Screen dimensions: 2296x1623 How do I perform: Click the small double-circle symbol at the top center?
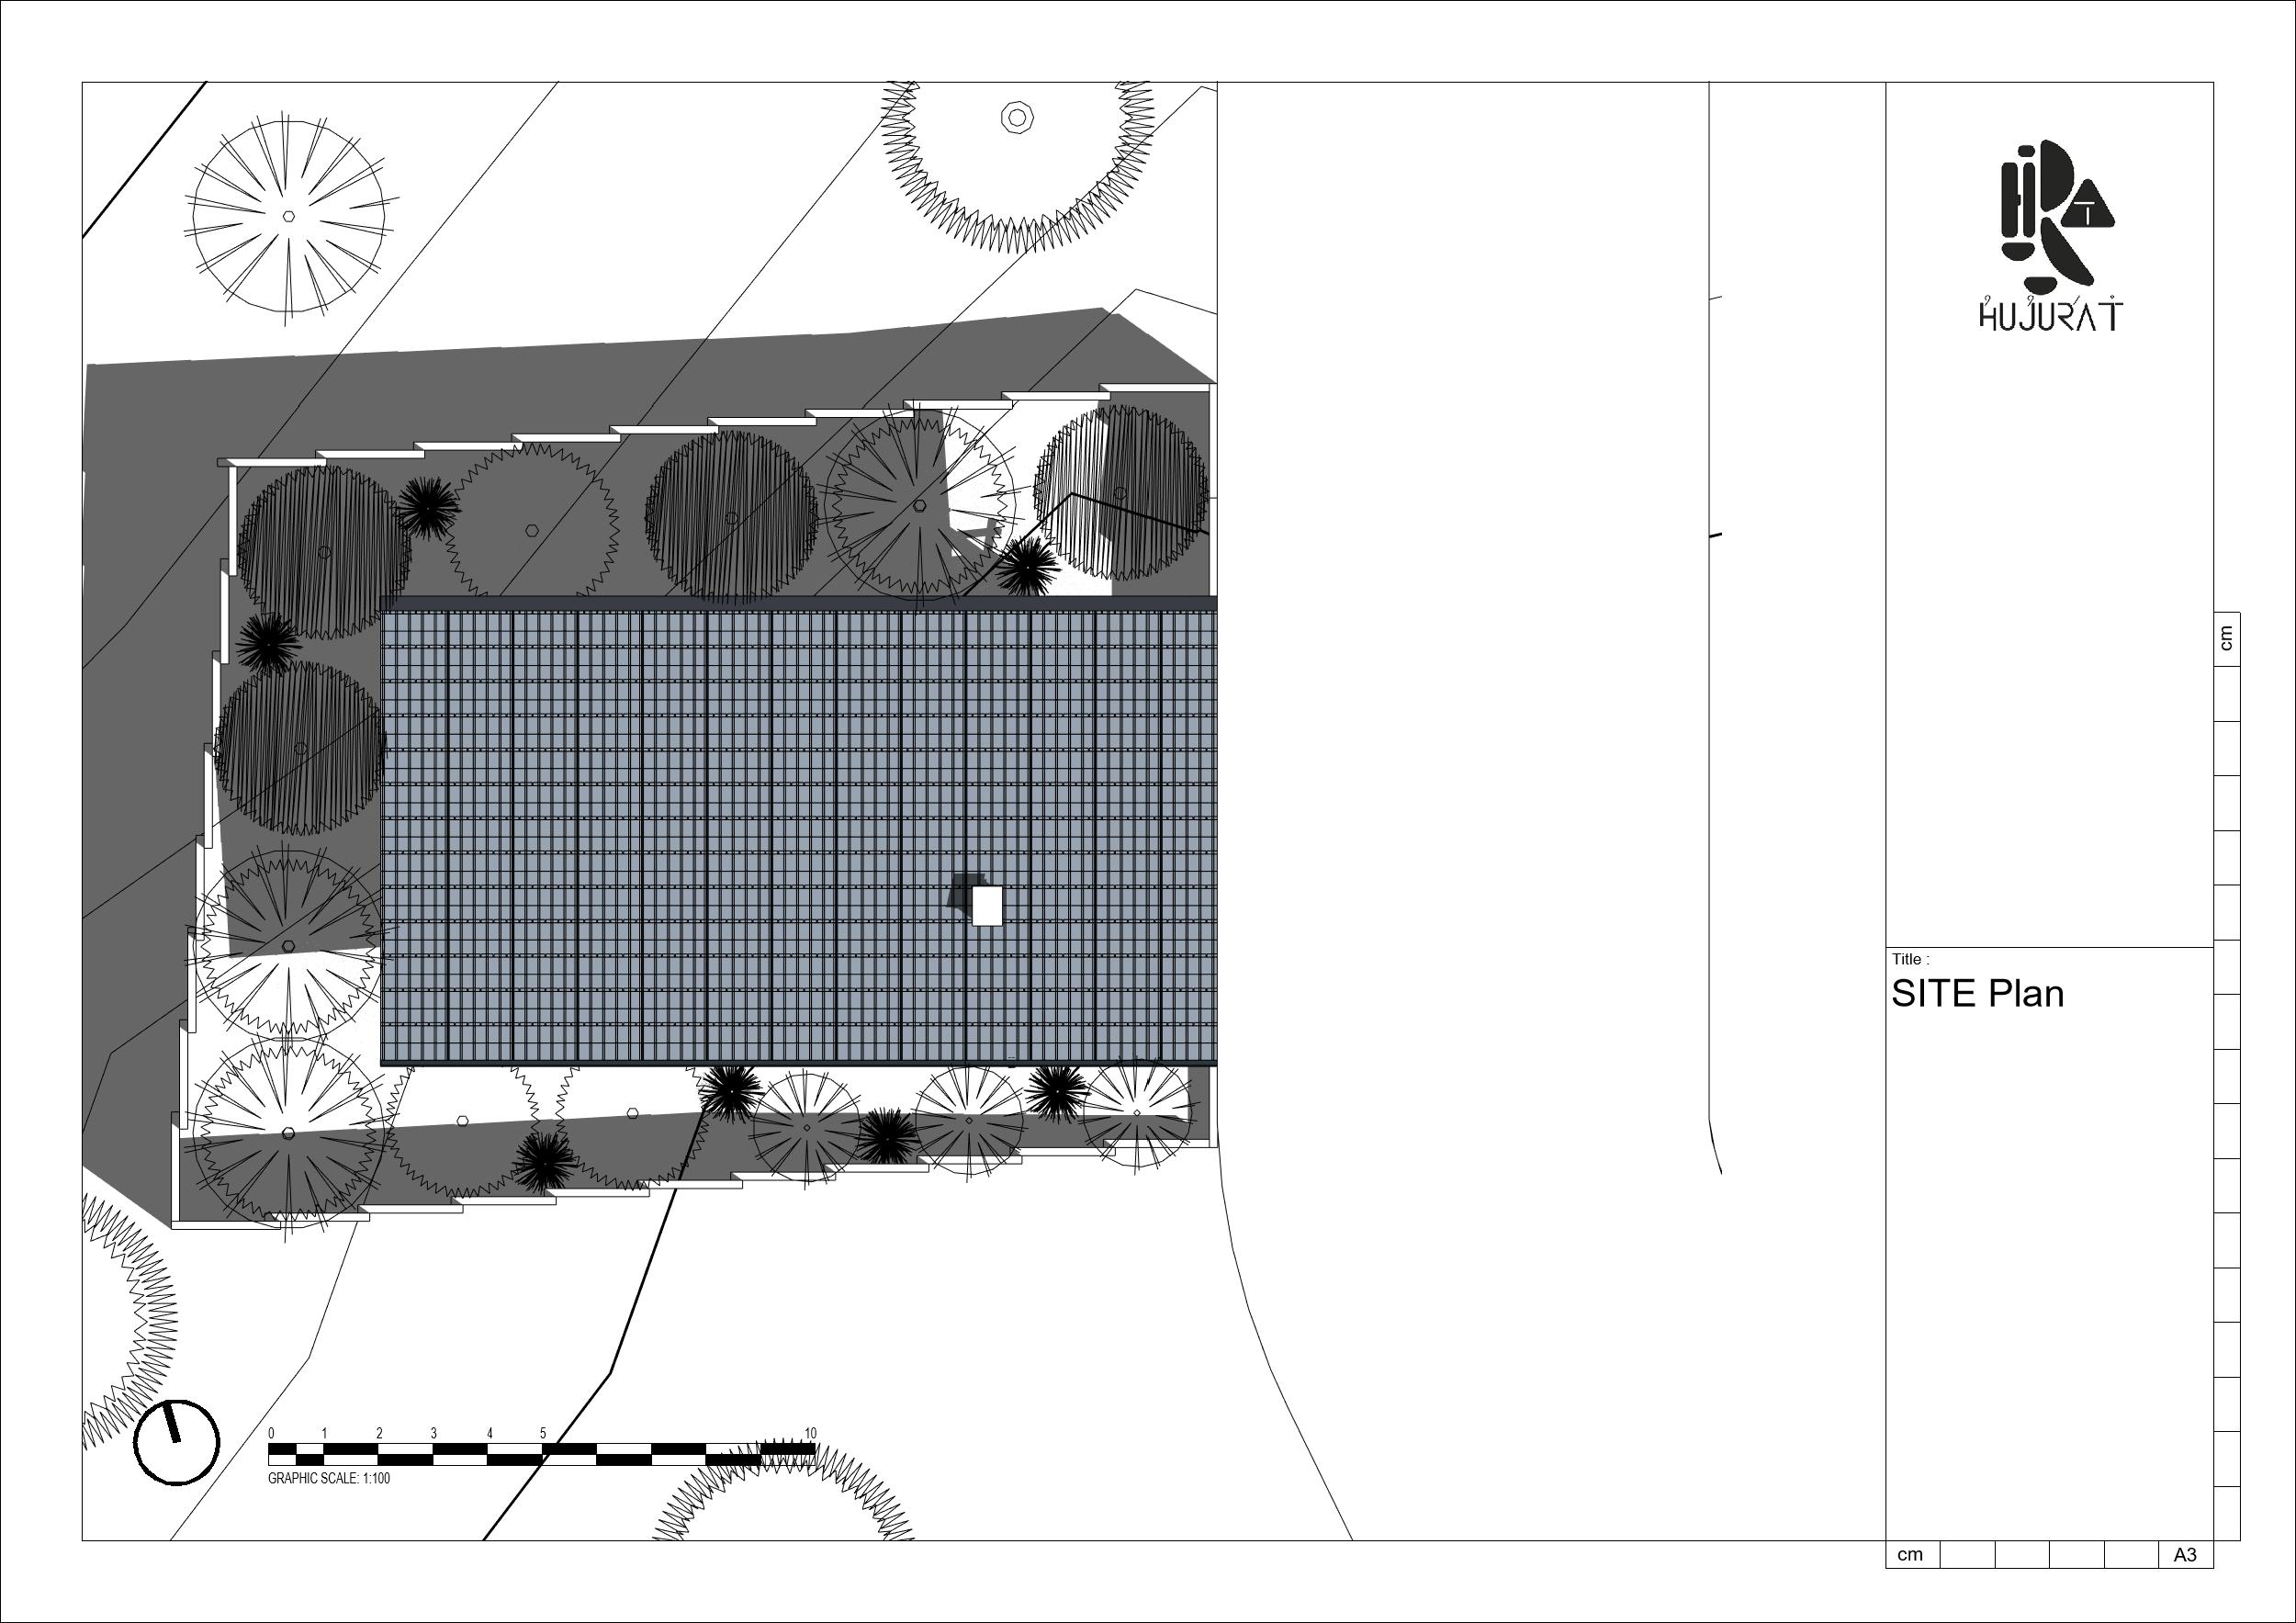point(1017,118)
